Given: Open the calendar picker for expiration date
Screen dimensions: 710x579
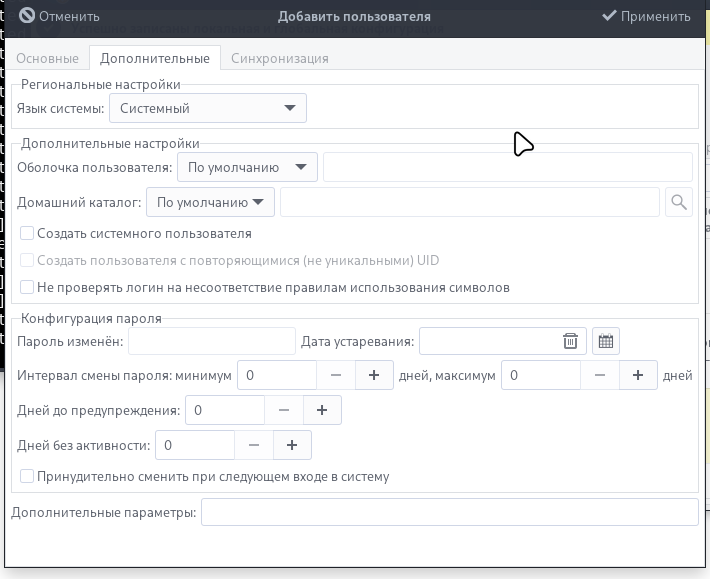Looking at the screenshot, I should coord(605,341).
